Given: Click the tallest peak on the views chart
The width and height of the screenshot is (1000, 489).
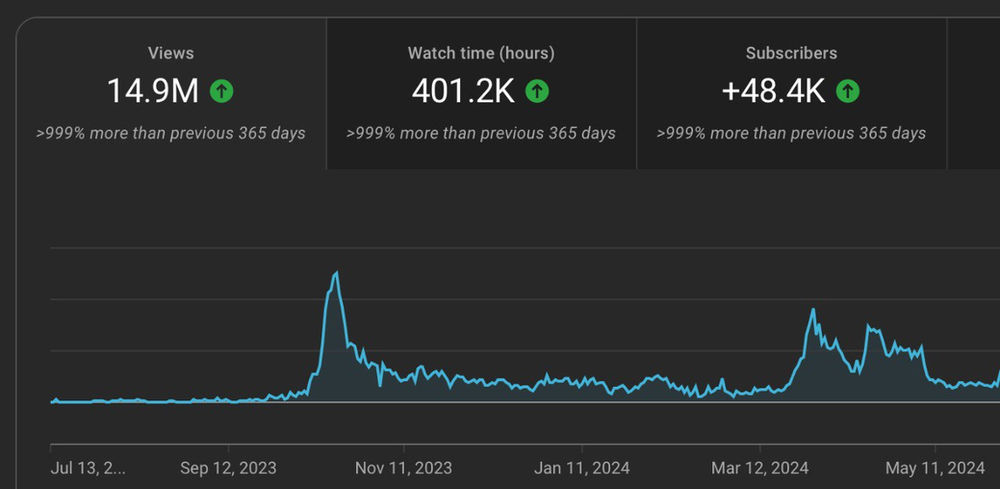Looking at the screenshot, I should [336, 274].
